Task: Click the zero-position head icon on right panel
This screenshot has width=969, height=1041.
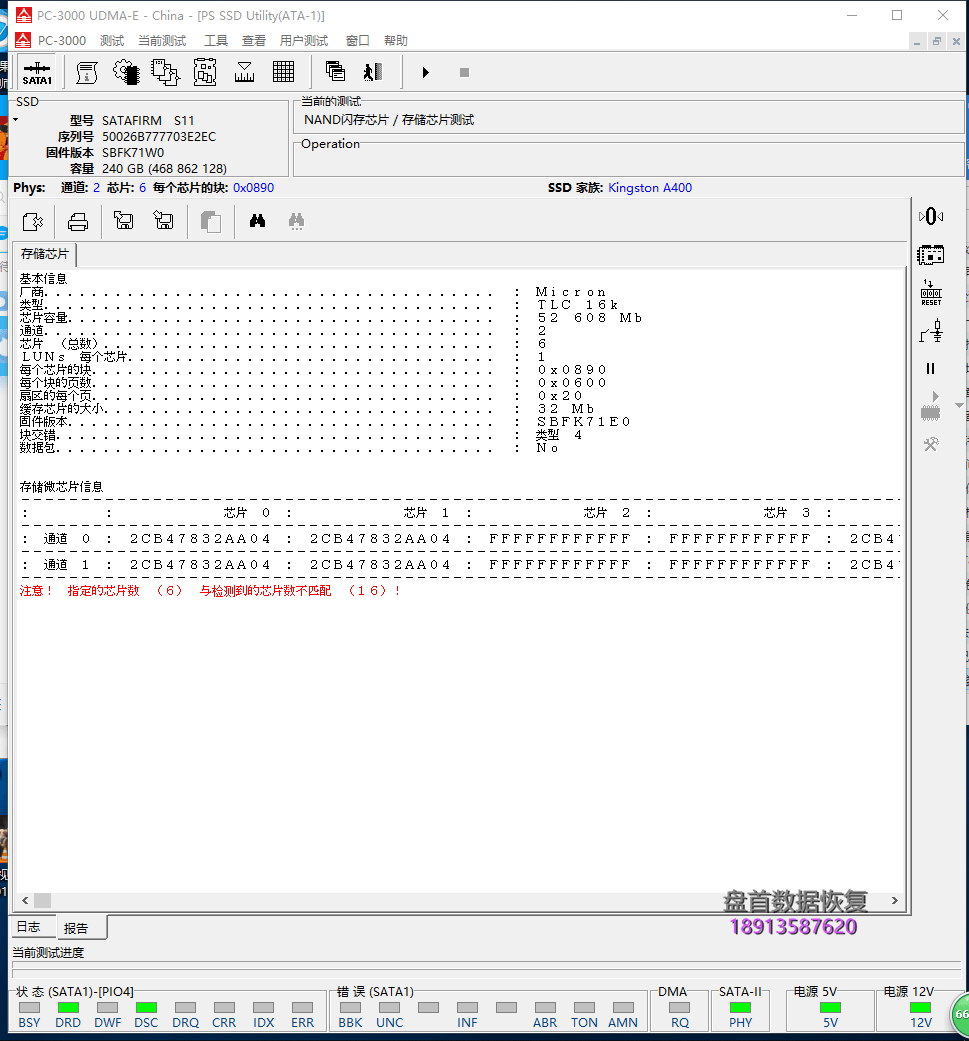Action: click(x=931, y=216)
